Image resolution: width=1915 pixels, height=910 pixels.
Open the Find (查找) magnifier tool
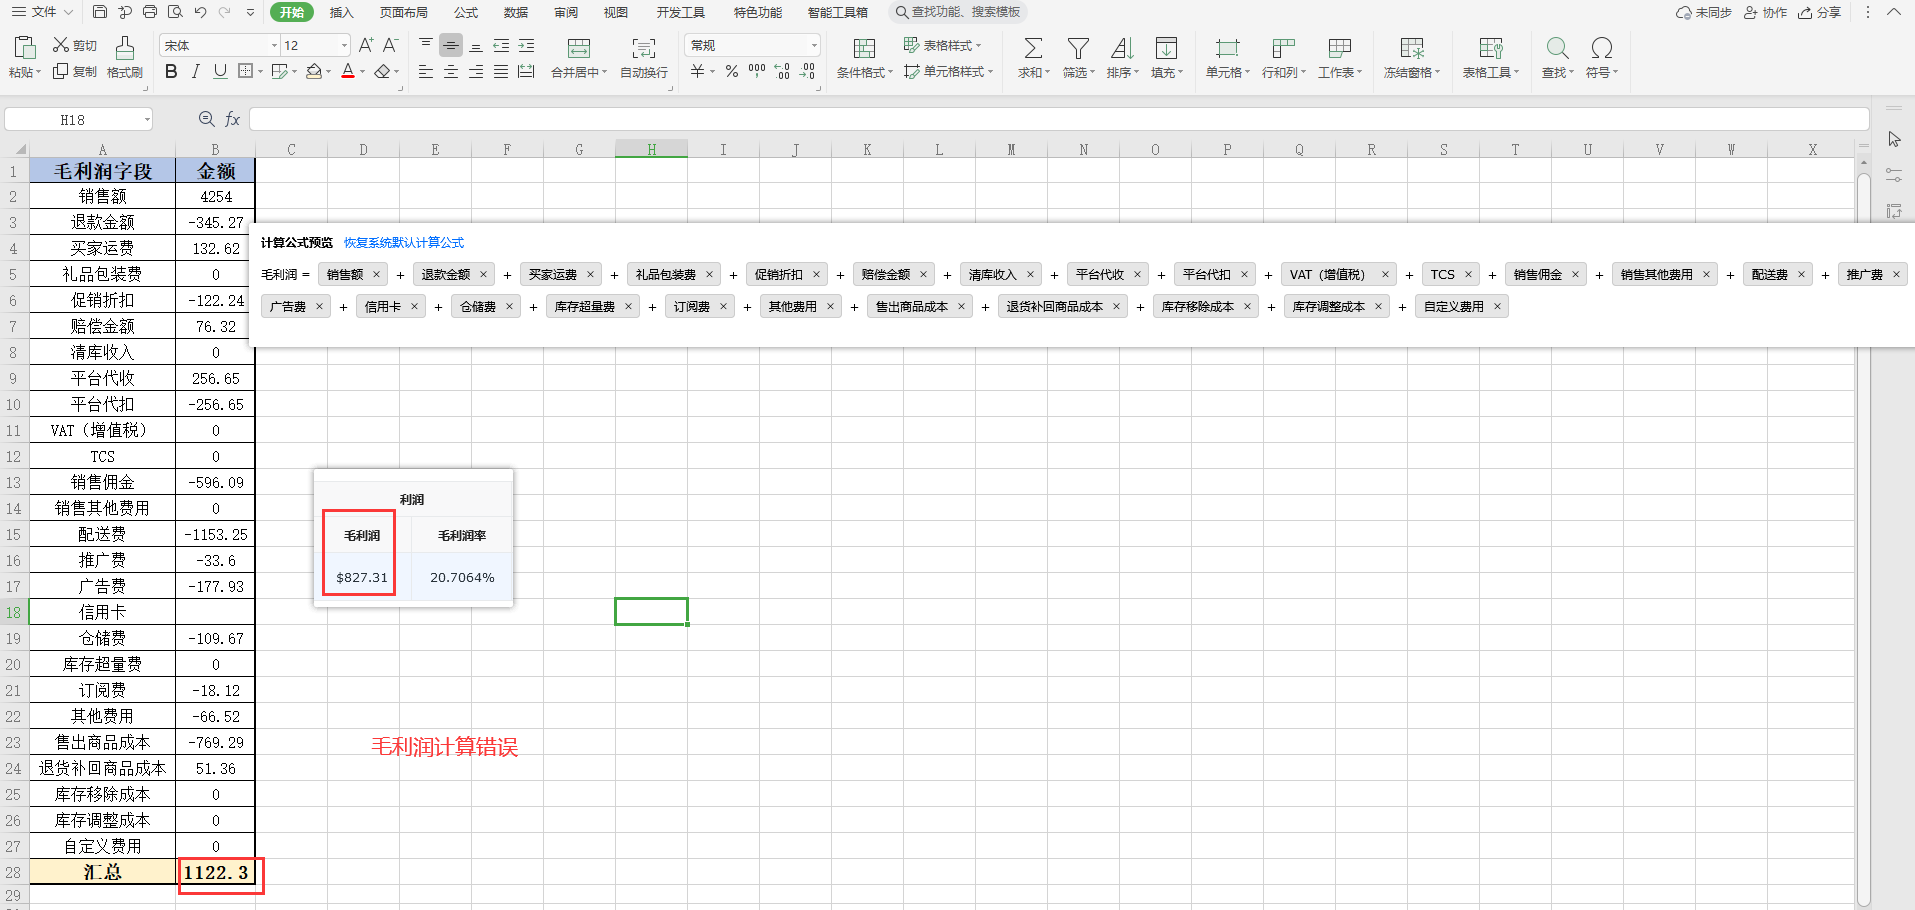tap(1557, 48)
